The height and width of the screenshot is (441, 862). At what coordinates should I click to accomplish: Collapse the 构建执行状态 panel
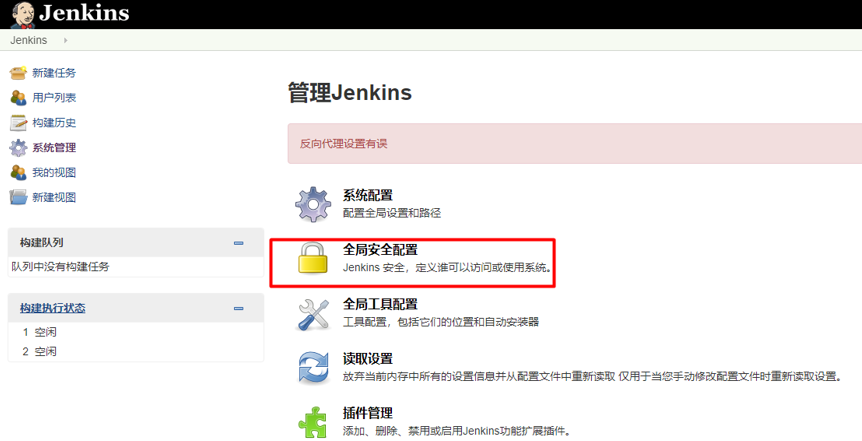click(x=239, y=308)
